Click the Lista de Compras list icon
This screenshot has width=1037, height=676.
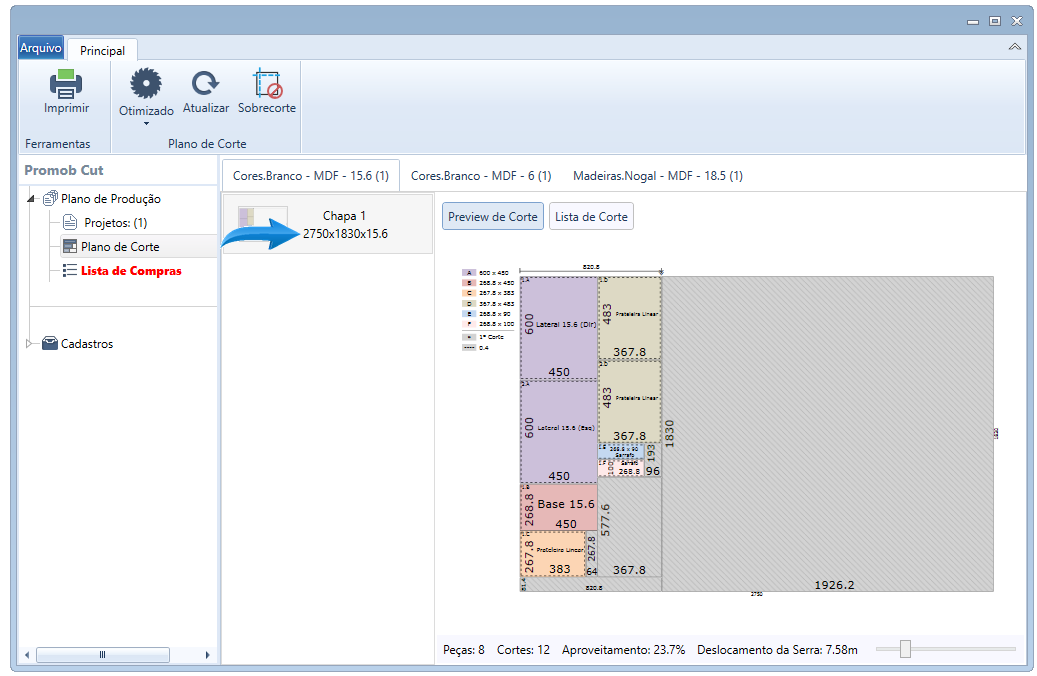(x=69, y=271)
